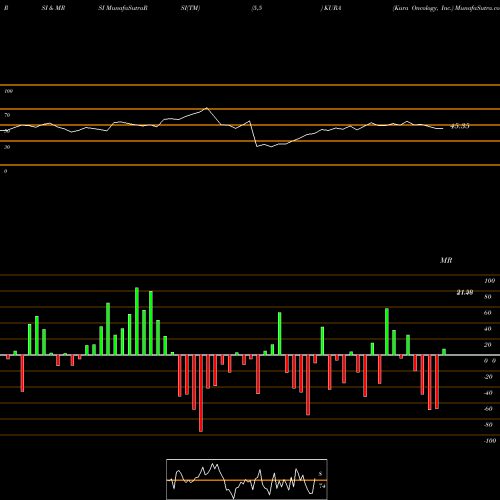Click the 'KURA' ticker symbol text

point(332,8)
